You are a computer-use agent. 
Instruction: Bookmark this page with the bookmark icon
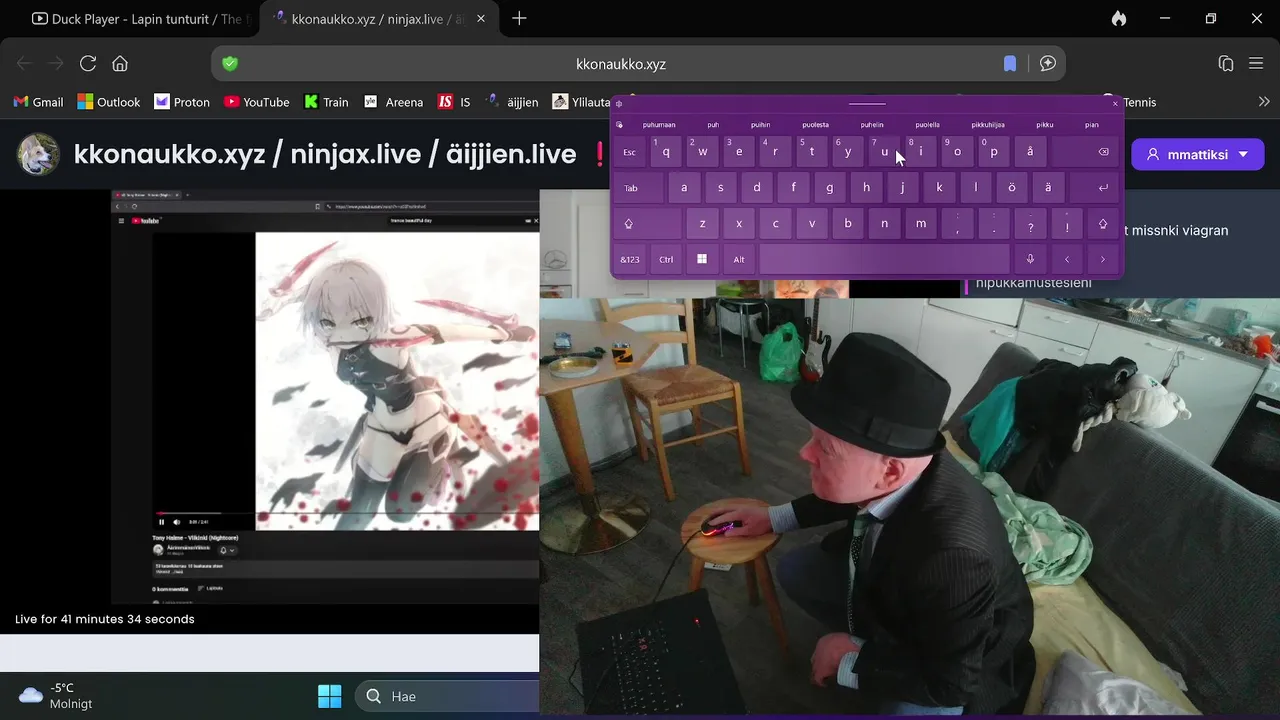pos(1010,64)
